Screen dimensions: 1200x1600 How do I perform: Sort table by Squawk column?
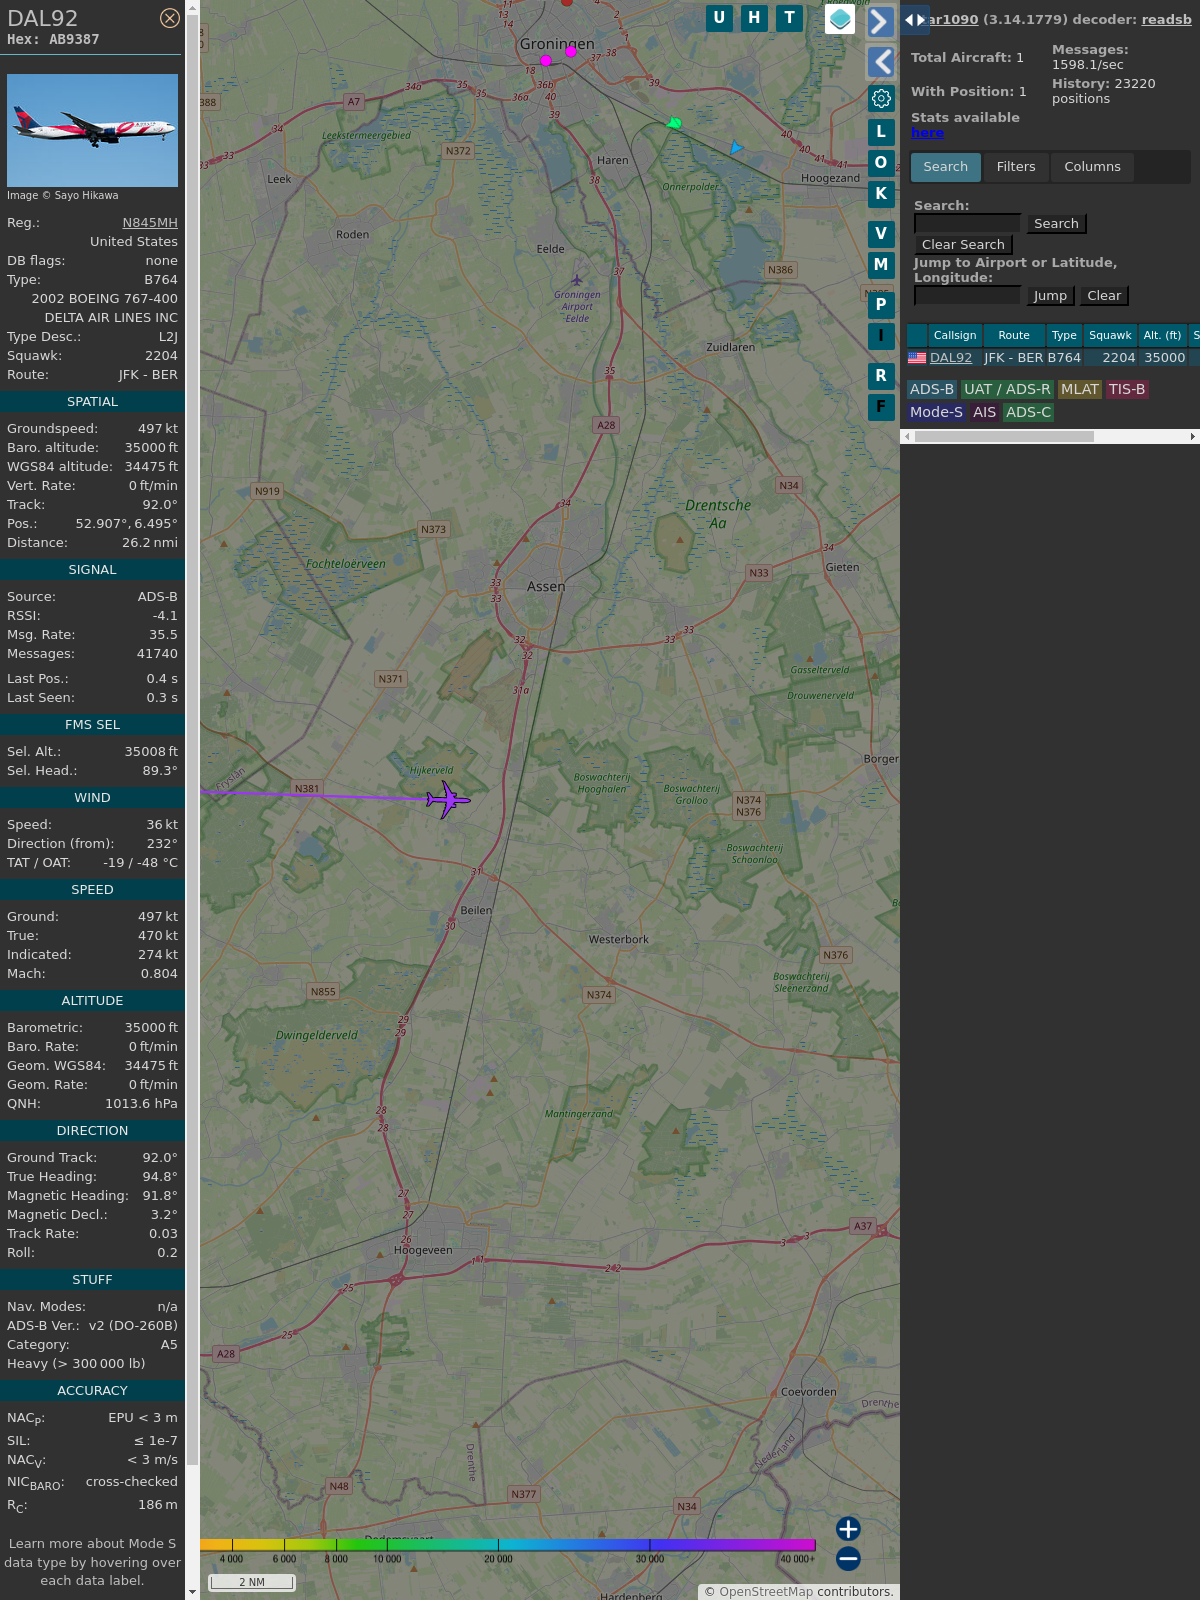[x=1110, y=335]
